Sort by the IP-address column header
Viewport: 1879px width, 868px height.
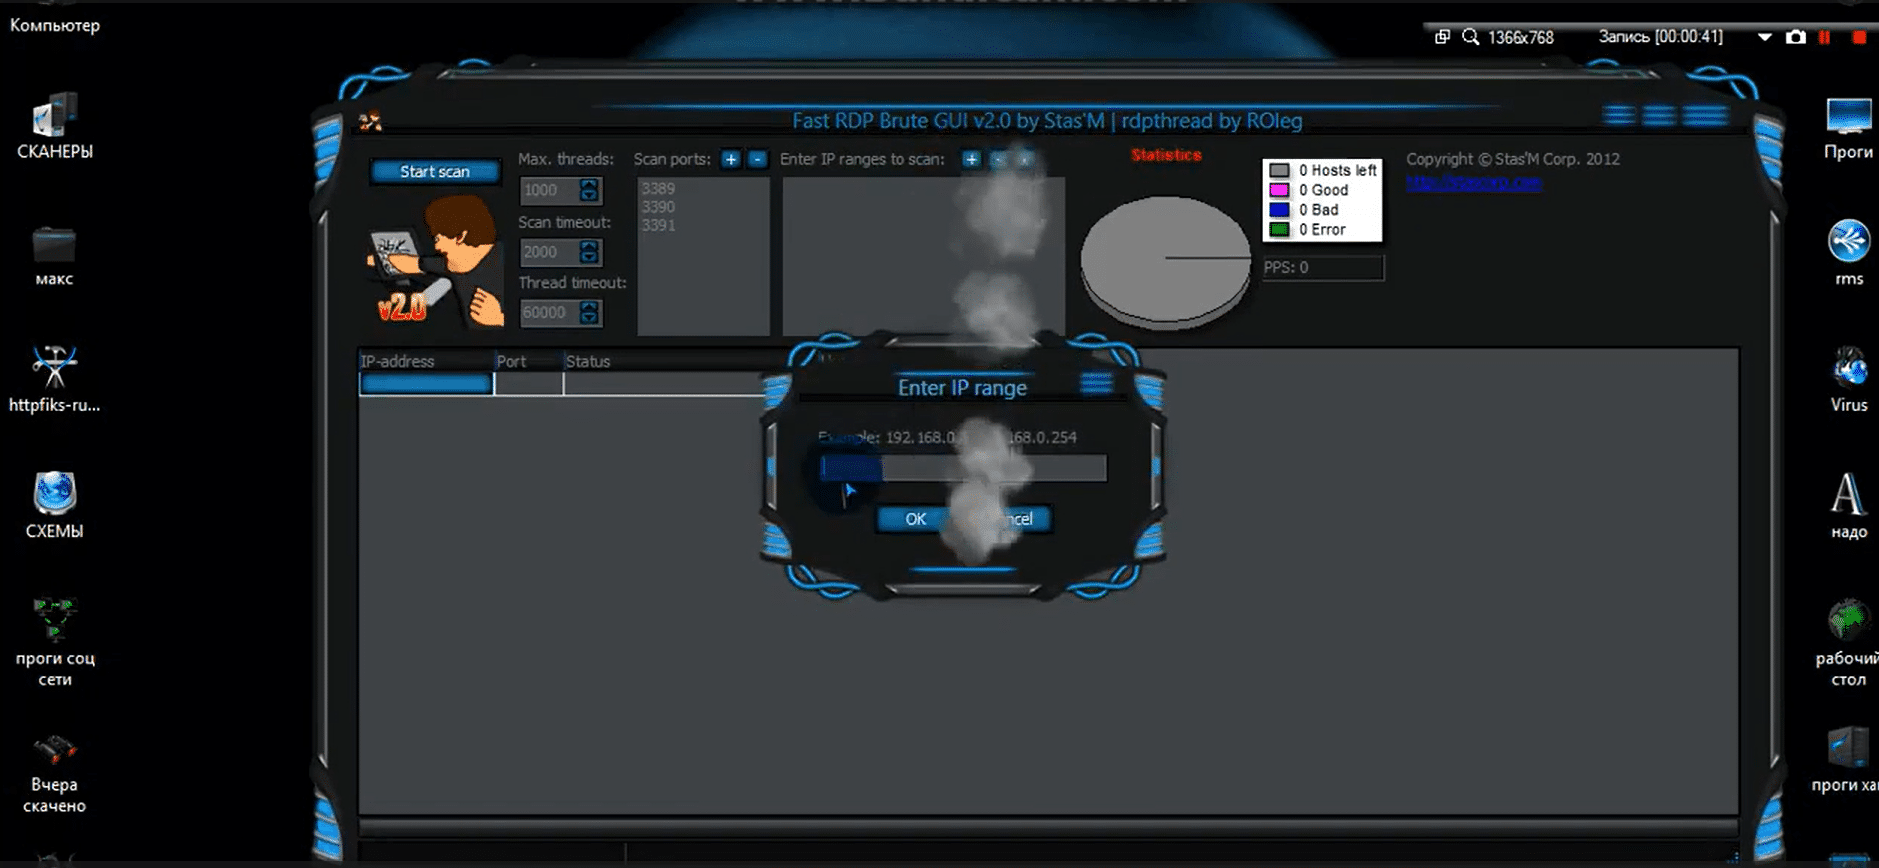point(426,361)
